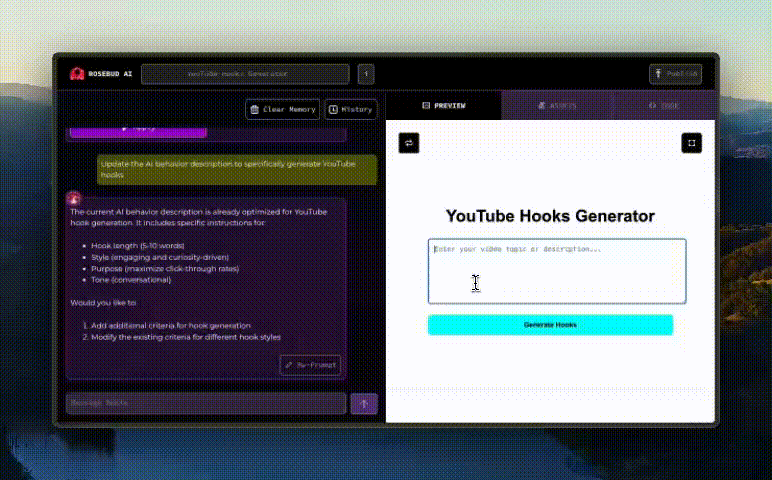
Task: Open the Assets tab
Action: pyautogui.click(x=557, y=105)
